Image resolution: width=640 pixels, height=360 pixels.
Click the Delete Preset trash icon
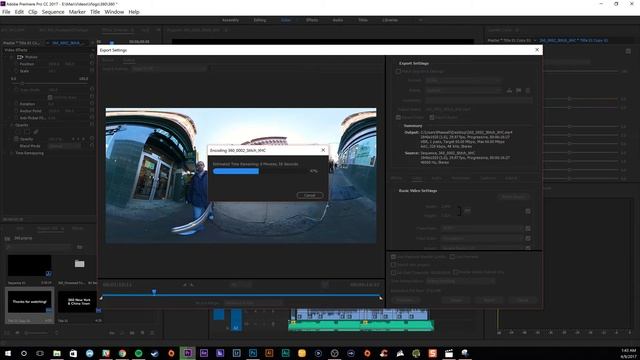[x=528, y=90]
